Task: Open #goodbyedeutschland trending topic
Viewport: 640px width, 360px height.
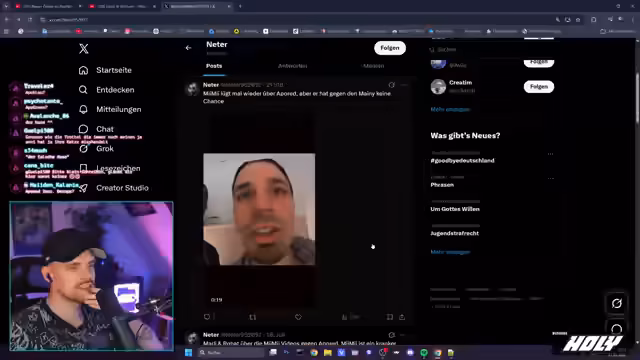Action: 462,160
